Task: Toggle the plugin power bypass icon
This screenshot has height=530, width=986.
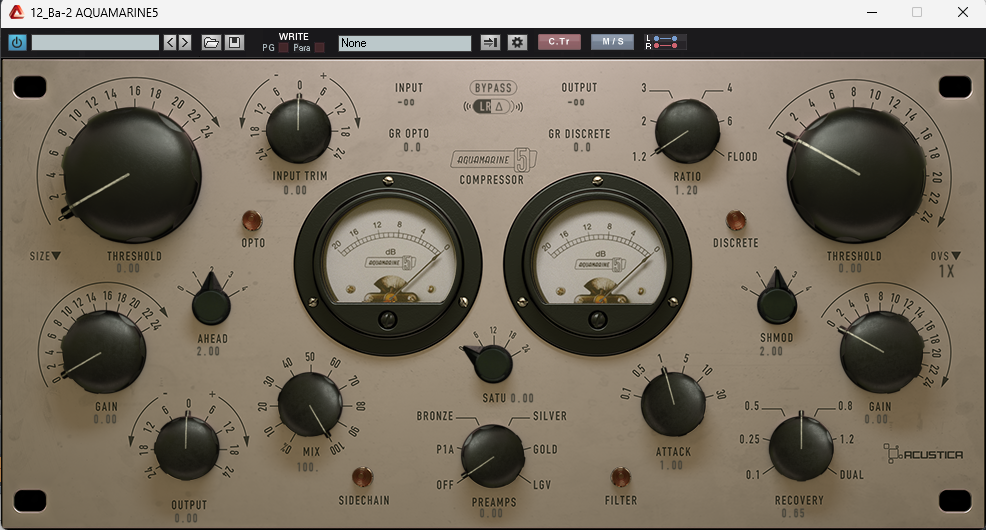Action: (17, 43)
